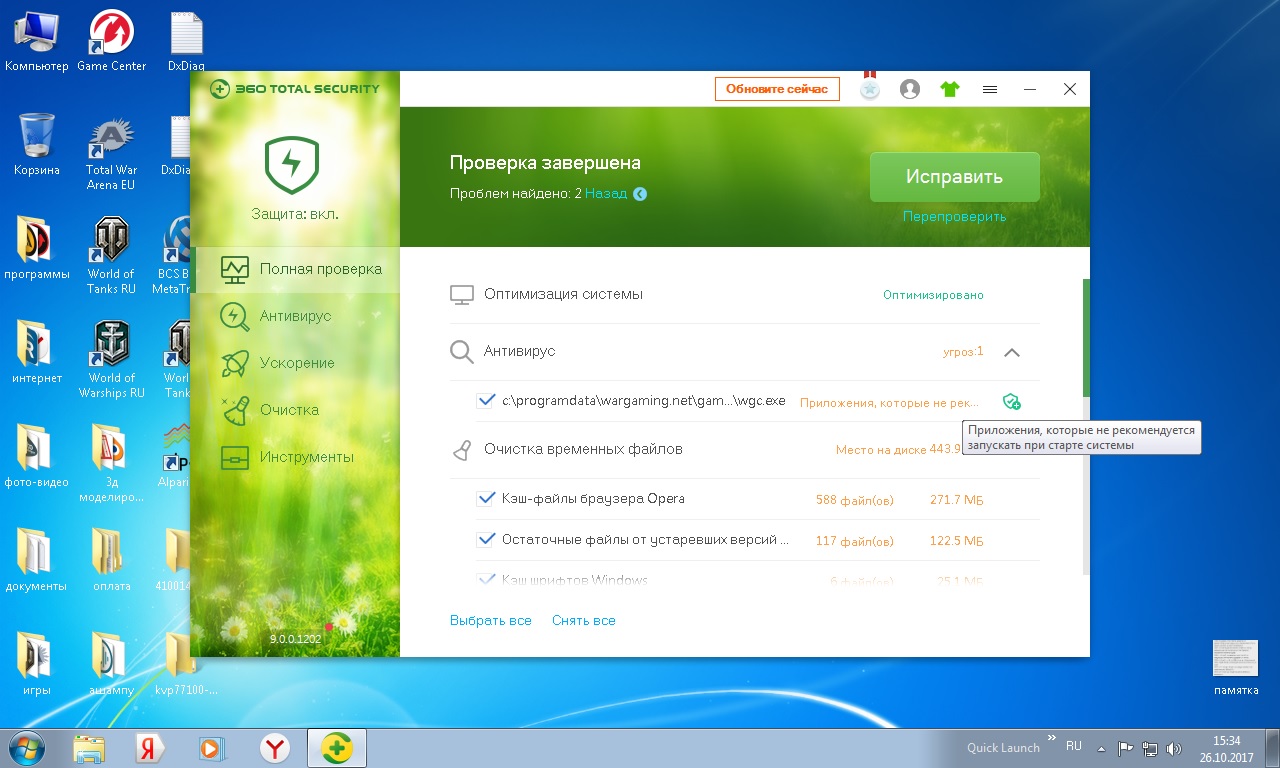This screenshot has width=1280, height=768.
Task: Select the Корзина recycle bin icon
Action: pos(37,146)
